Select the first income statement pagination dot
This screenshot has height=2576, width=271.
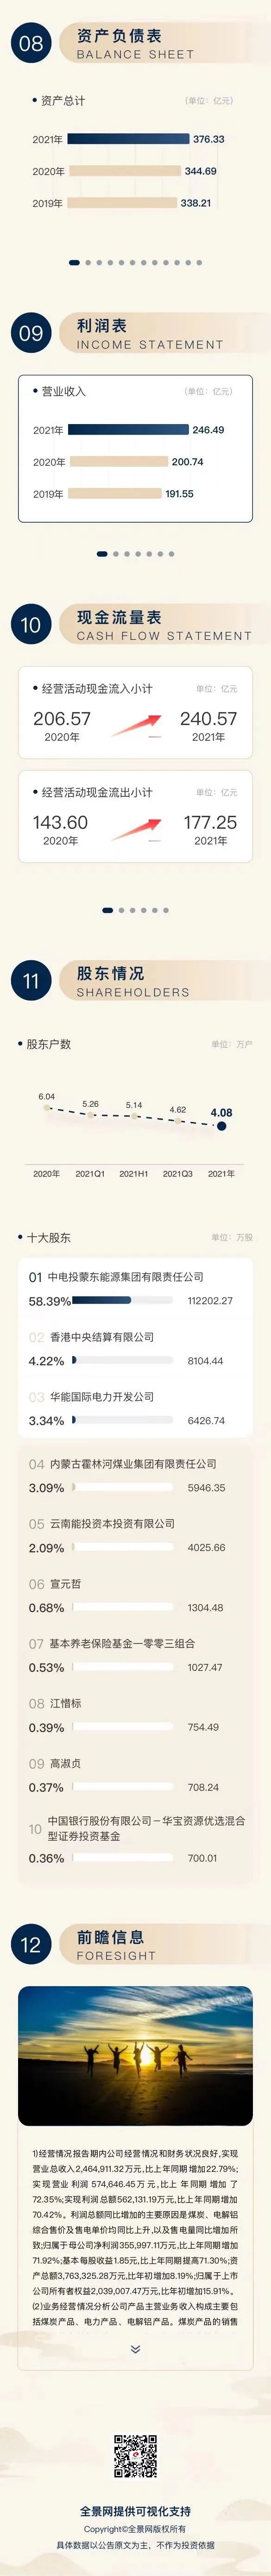(102, 553)
